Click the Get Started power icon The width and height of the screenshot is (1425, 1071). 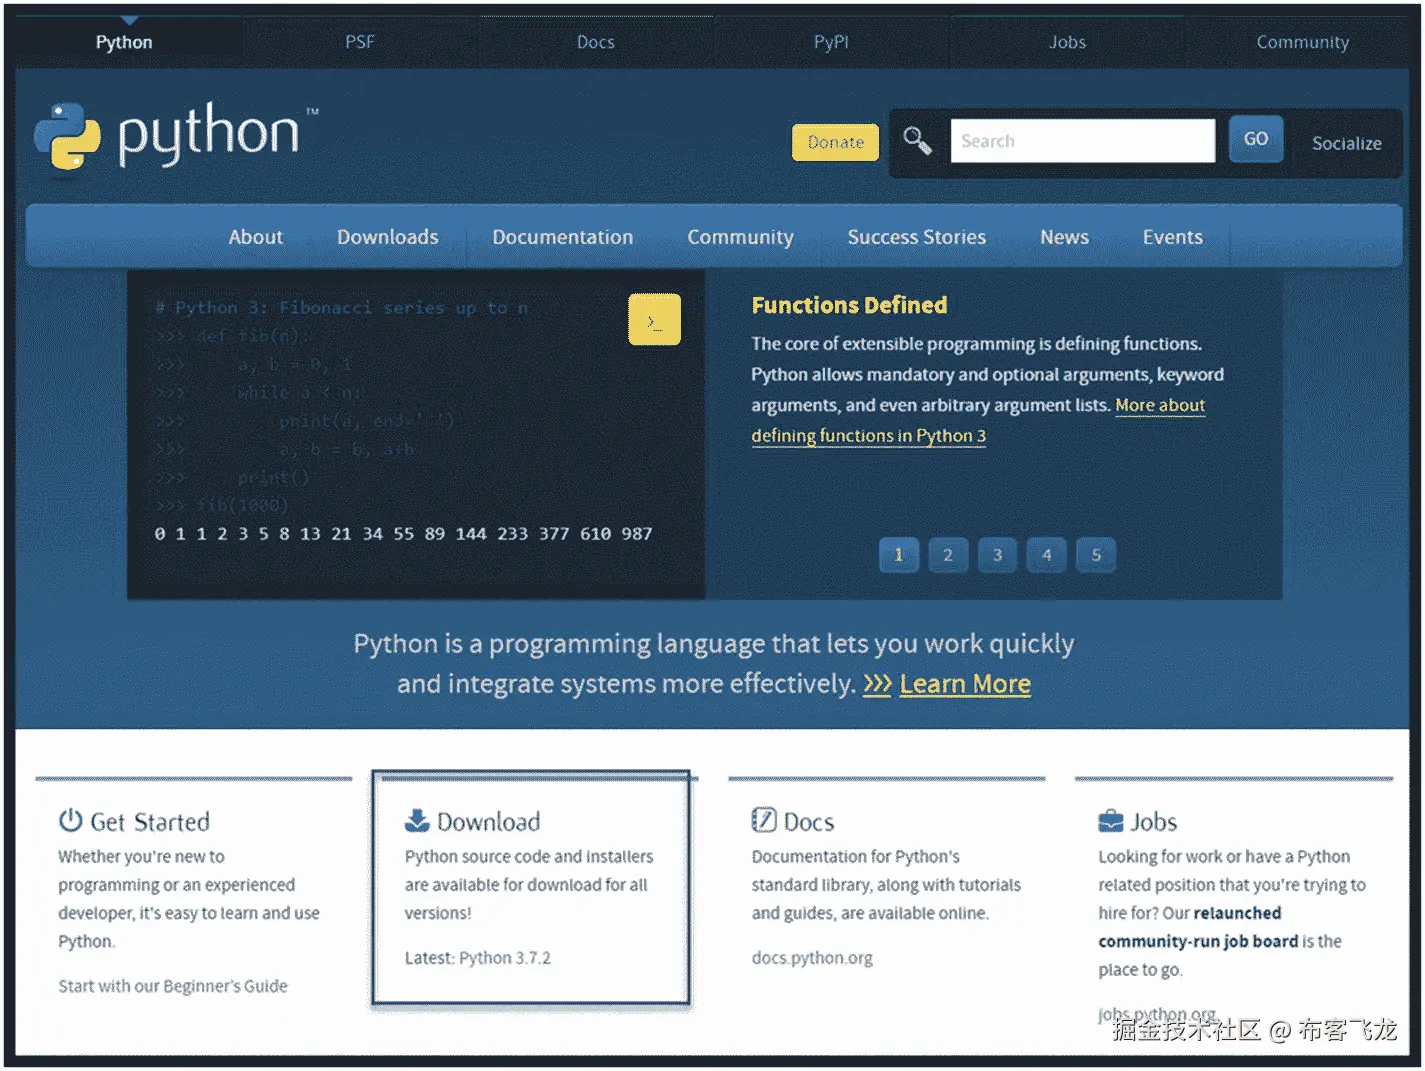(70, 821)
